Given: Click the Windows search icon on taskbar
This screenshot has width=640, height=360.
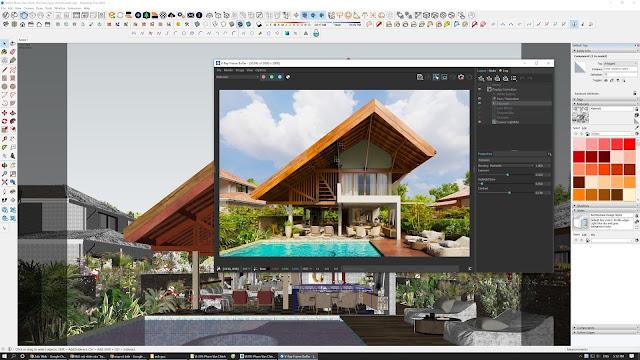Looking at the screenshot, I should point(13,356).
